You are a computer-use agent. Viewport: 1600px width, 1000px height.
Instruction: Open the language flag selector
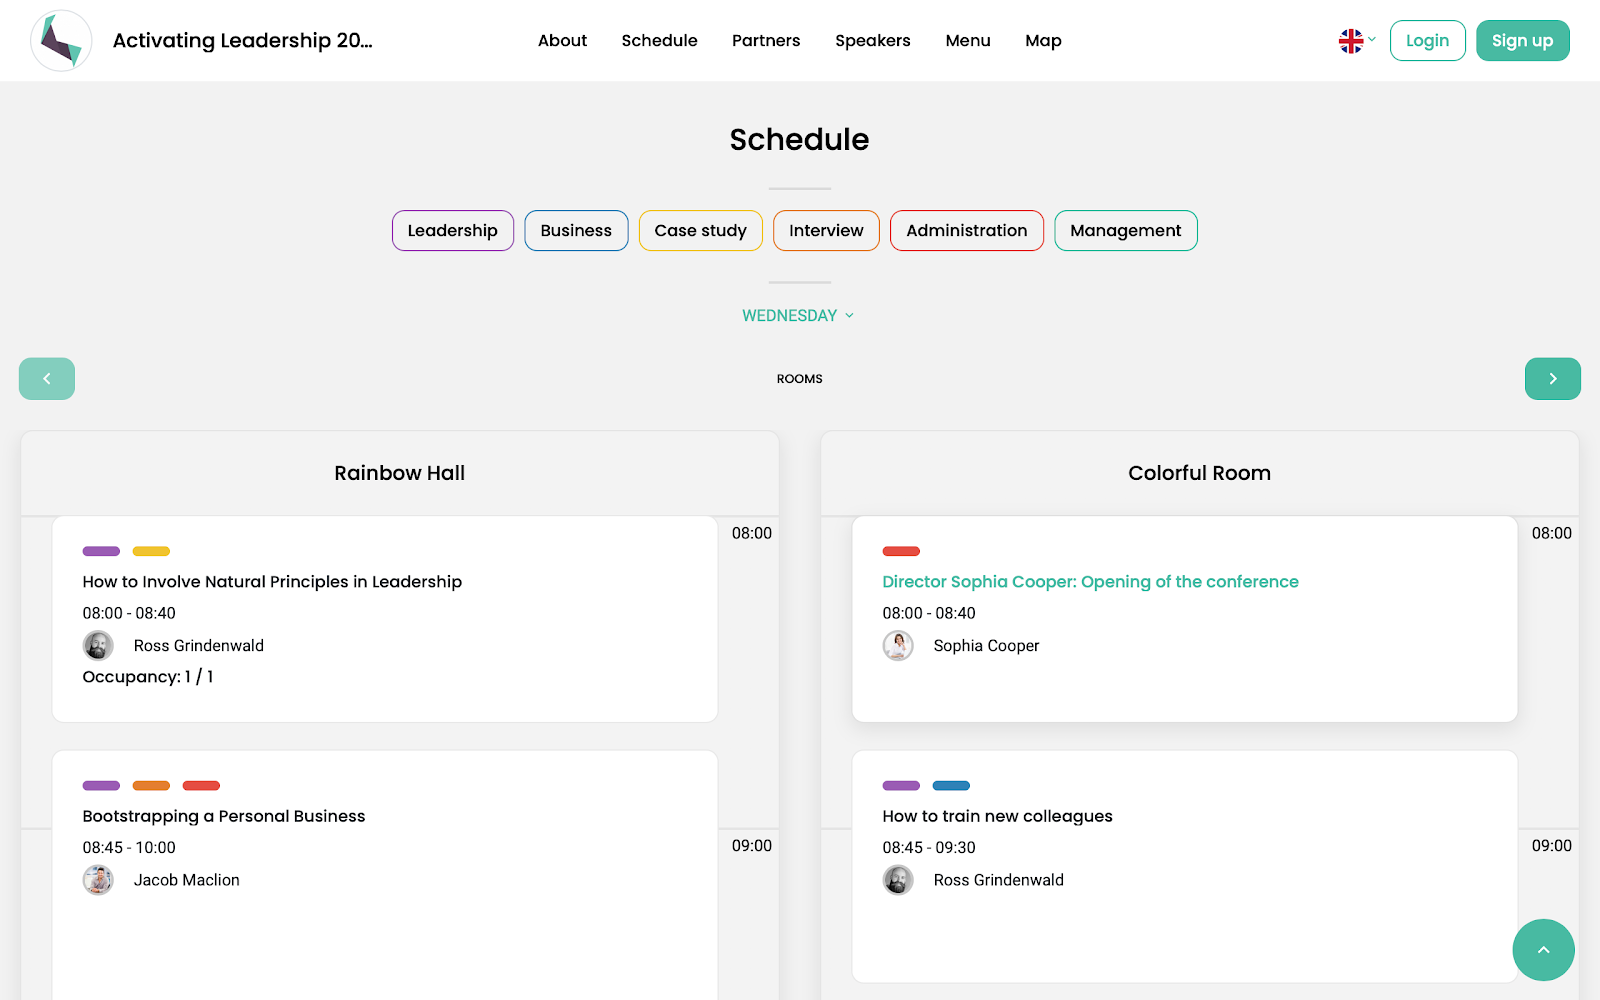coord(1357,41)
